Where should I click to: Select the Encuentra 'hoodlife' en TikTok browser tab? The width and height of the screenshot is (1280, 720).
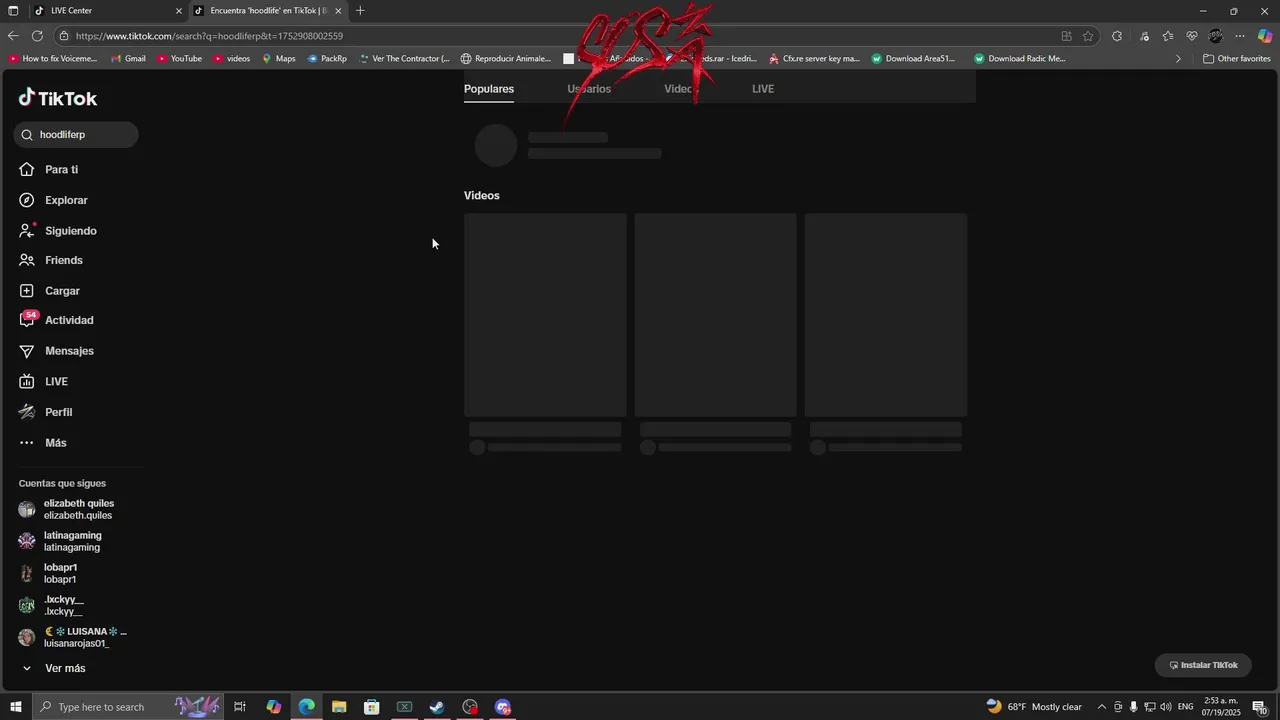point(268,11)
